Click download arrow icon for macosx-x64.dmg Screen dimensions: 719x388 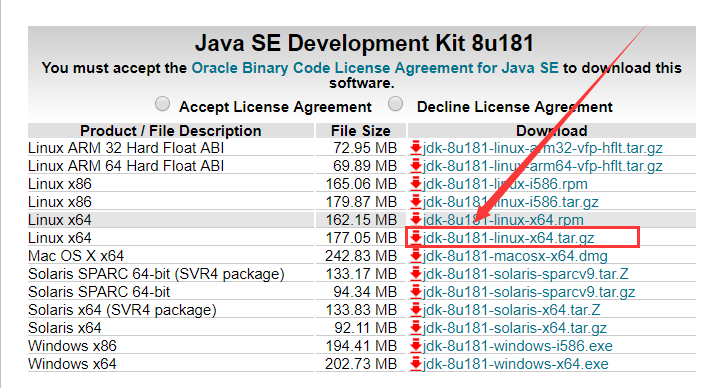416,255
